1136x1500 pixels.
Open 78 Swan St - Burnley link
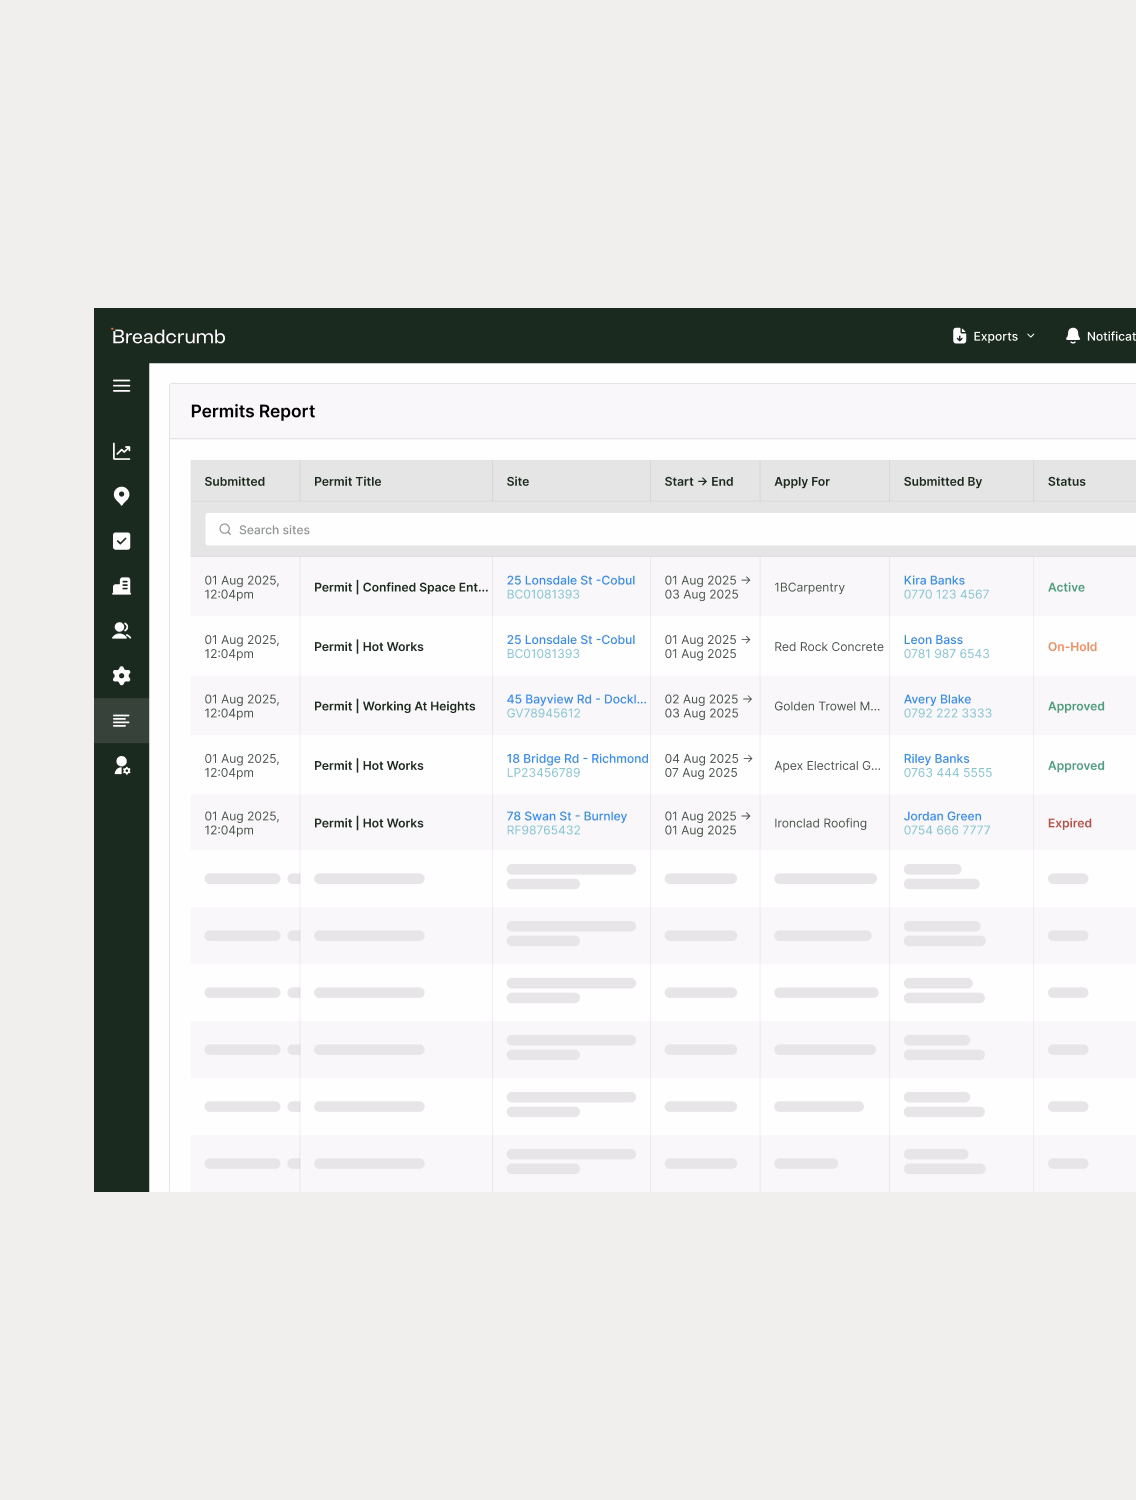(x=567, y=816)
